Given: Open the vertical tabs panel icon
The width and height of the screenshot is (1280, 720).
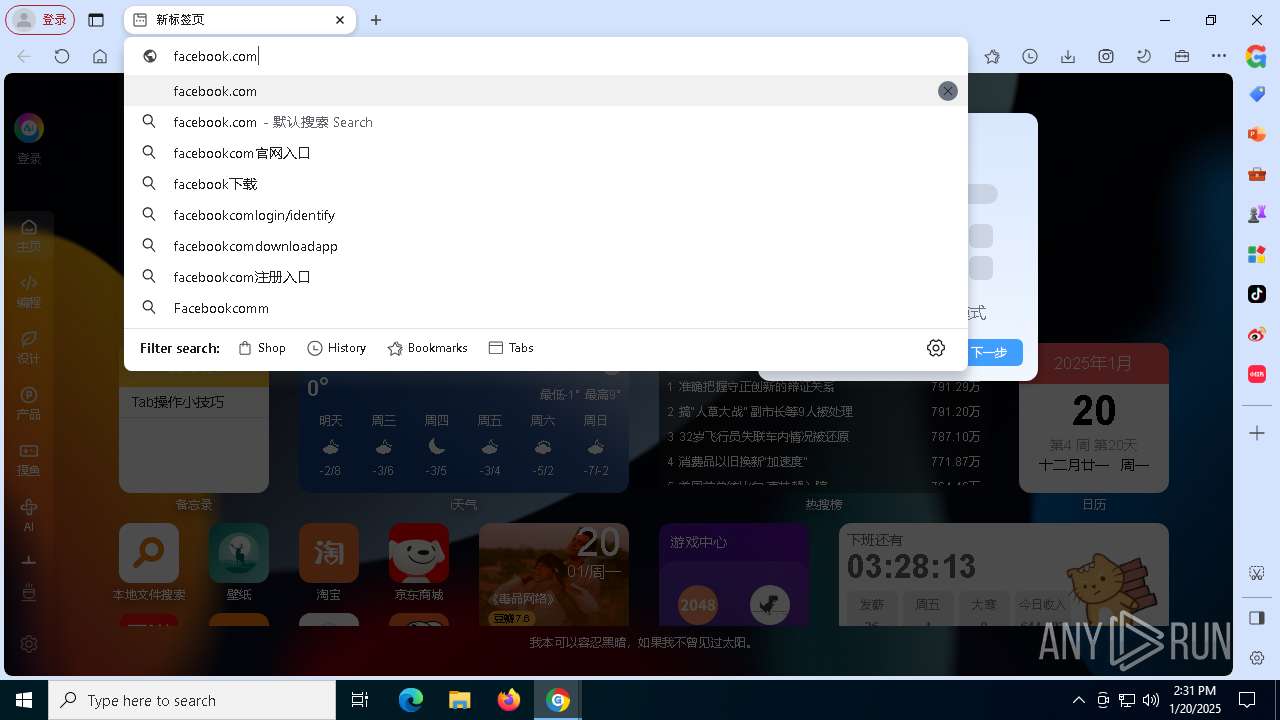Looking at the screenshot, I should tap(96, 20).
